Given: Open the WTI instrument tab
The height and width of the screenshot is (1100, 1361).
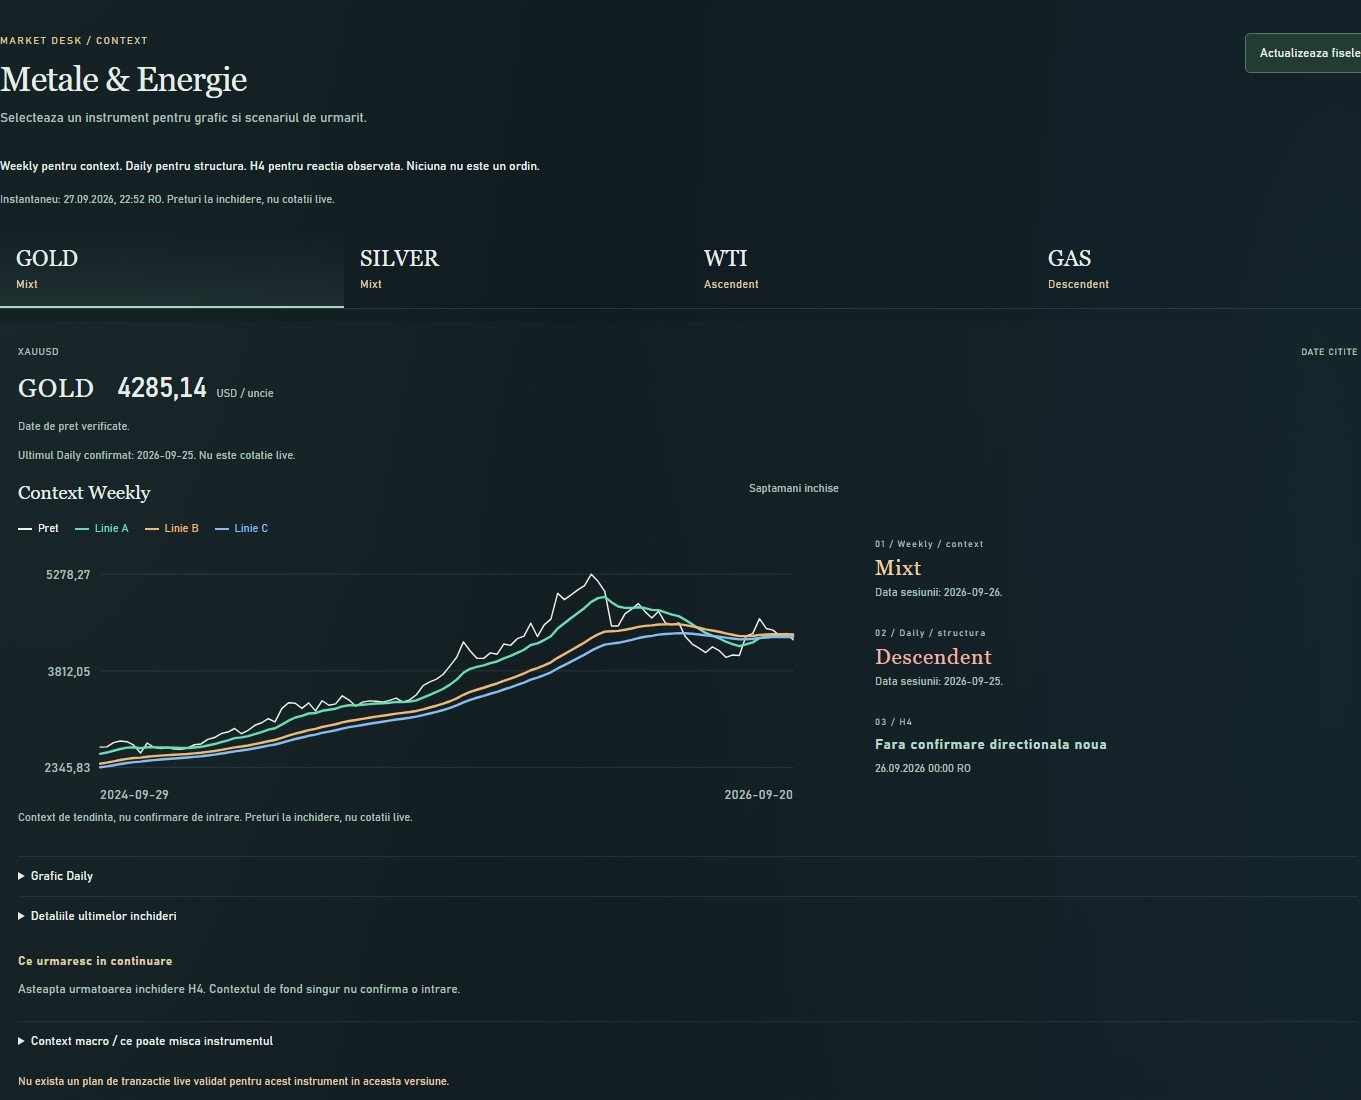Looking at the screenshot, I should click(x=860, y=270).
